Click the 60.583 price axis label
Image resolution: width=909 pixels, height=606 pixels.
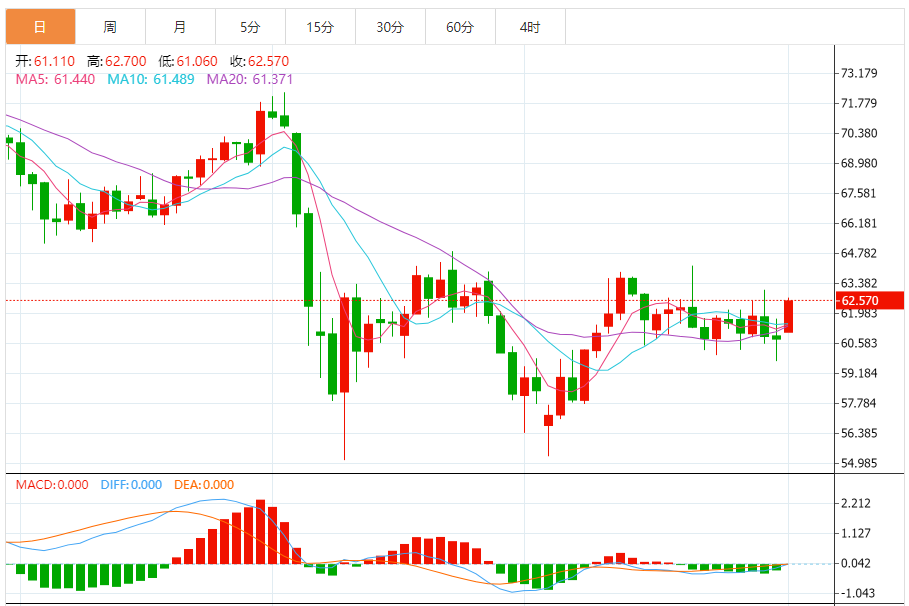(x=859, y=343)
